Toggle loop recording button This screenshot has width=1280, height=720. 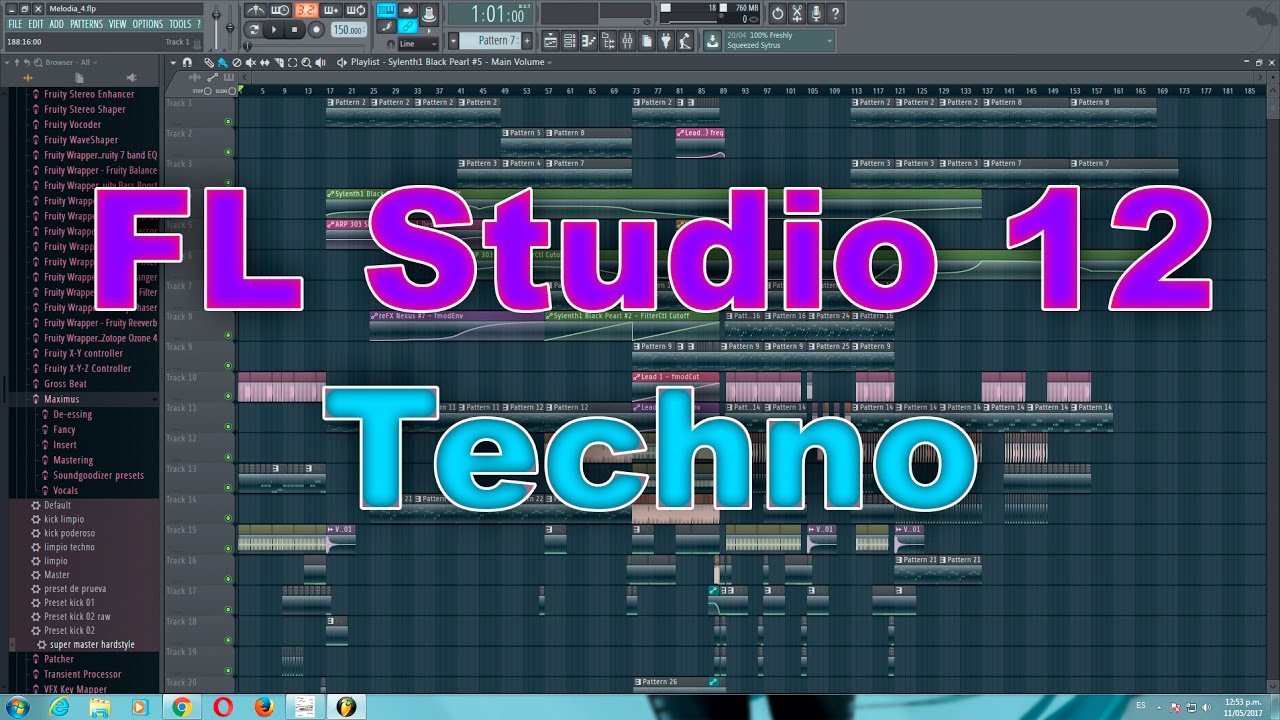tap(356, 10)
